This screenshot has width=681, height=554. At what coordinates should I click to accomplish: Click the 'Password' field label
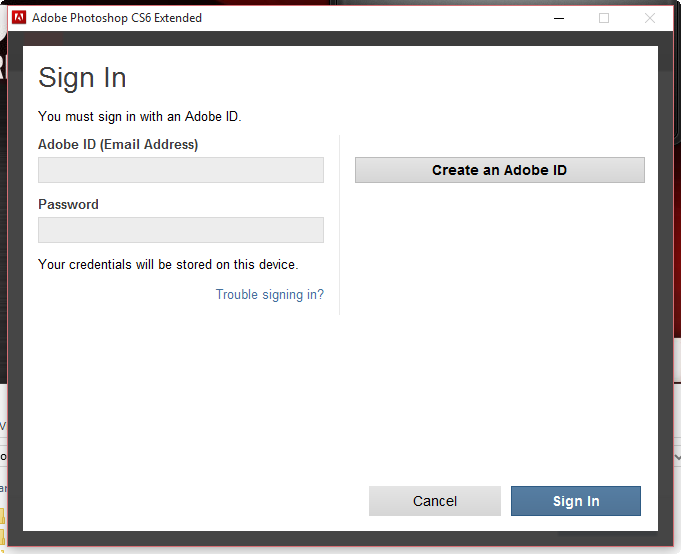tap(69, 204)
